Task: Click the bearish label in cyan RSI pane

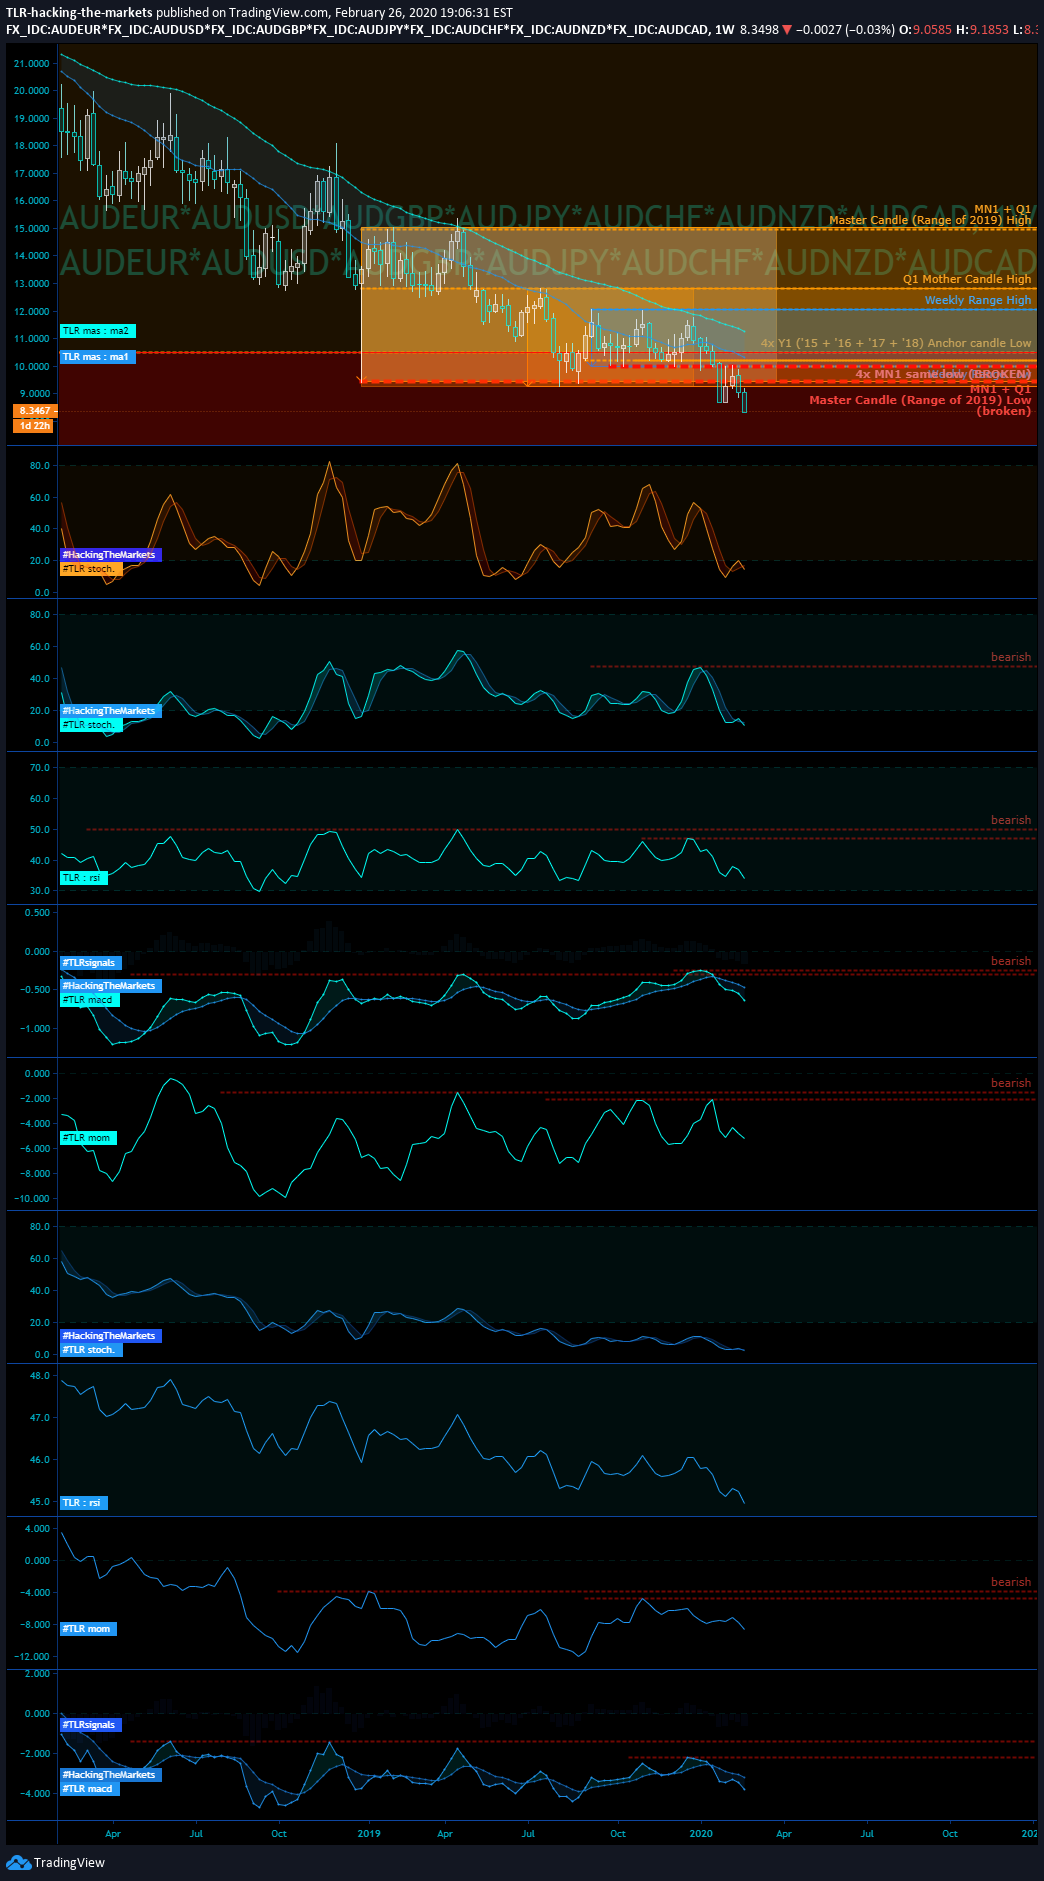Action: [x=1011, y=820]
